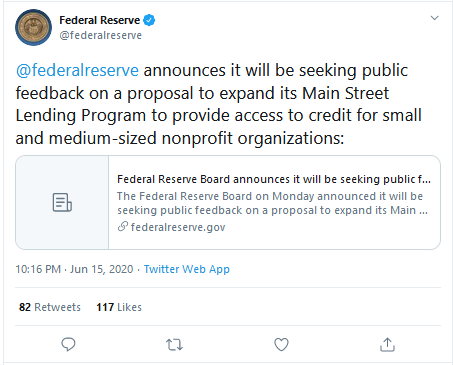
Task: Open the Twitter Web App link
Action: coord(187,269)
